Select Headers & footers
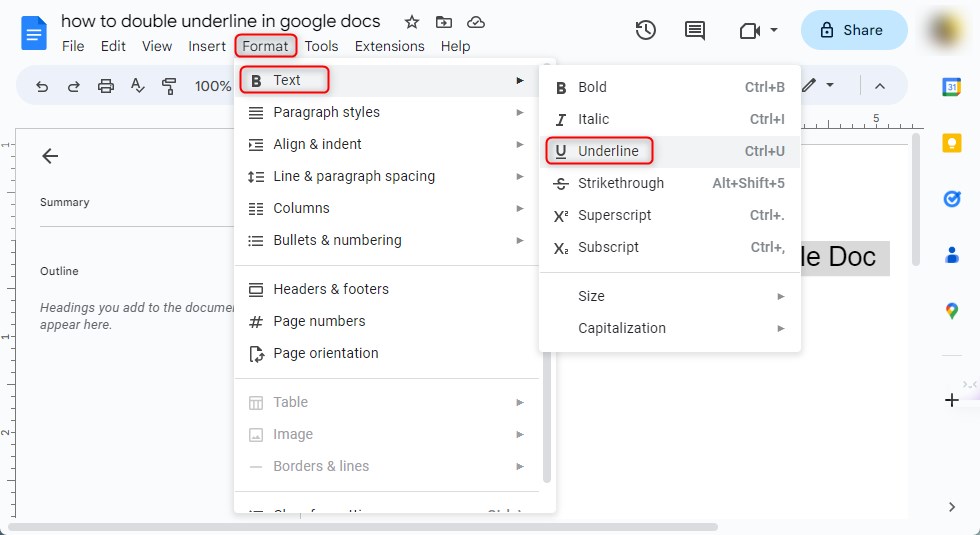Screen dimensions: 980x535 coord(386,289)
